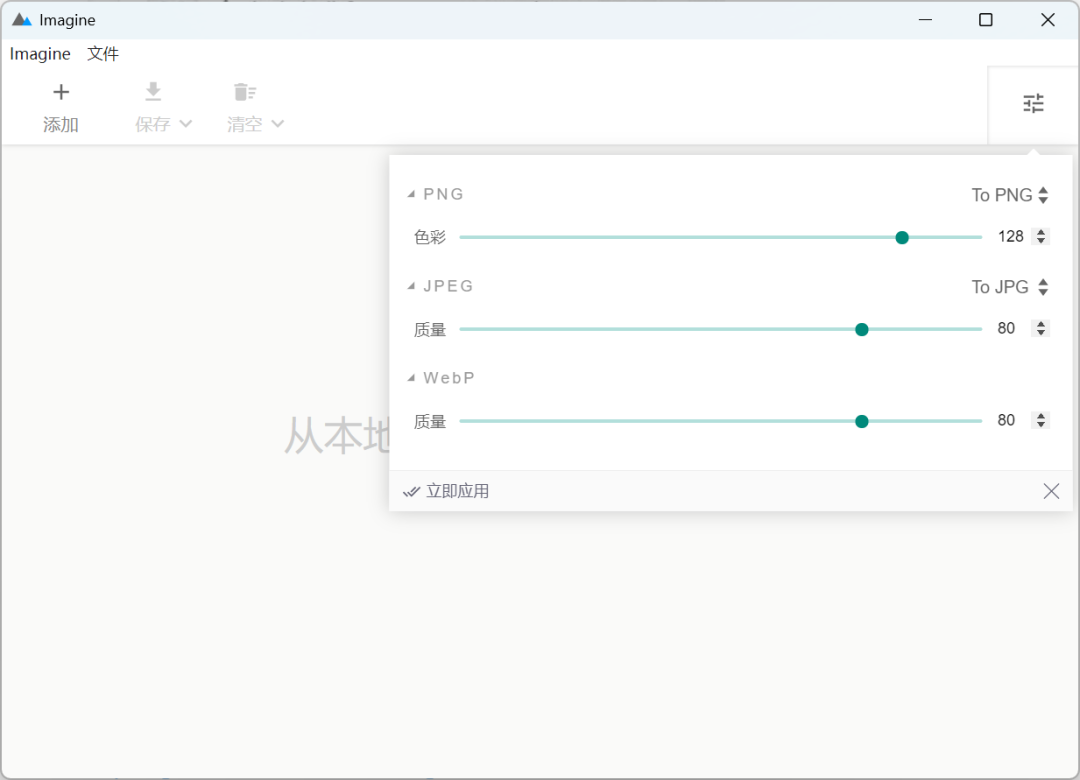Click the JPEG 质量 value stepper
The width and height of the screenshot is (1080, 780).
click(x=1041, y=328)
